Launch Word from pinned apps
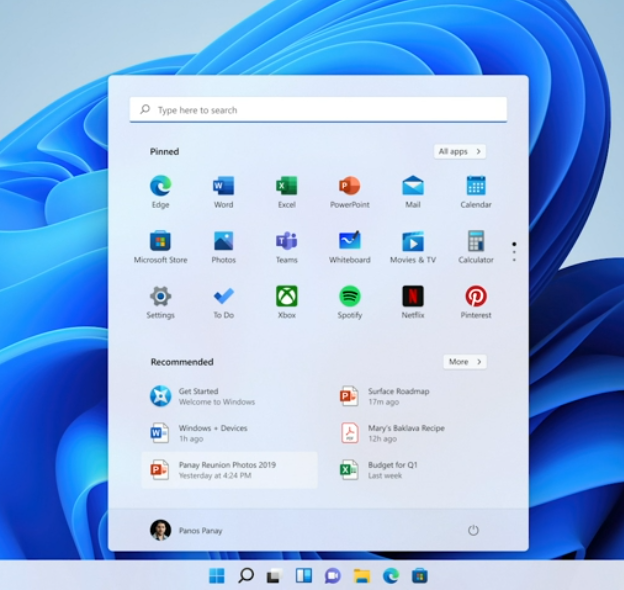 tap(223, 191)
